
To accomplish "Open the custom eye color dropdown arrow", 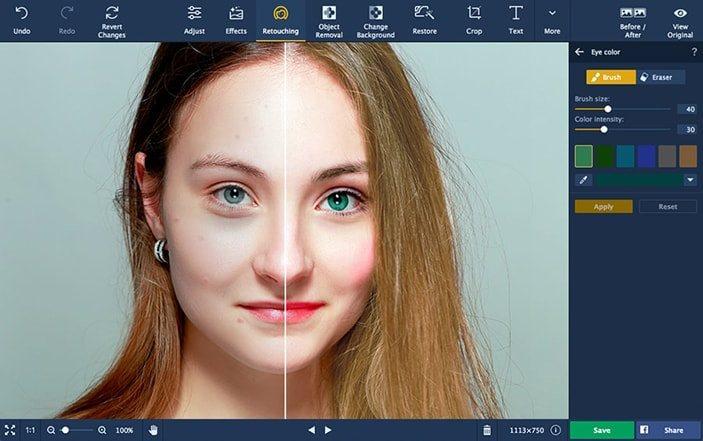I will (690, 180).
